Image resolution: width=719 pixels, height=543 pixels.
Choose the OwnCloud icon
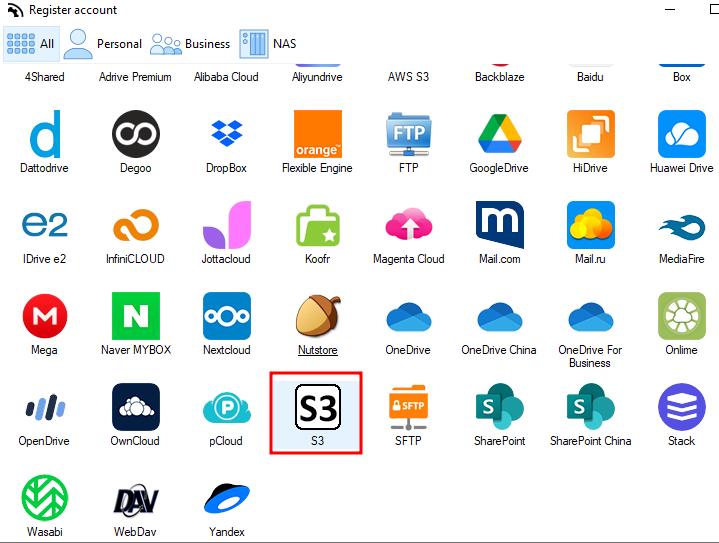tap(136, 407)
